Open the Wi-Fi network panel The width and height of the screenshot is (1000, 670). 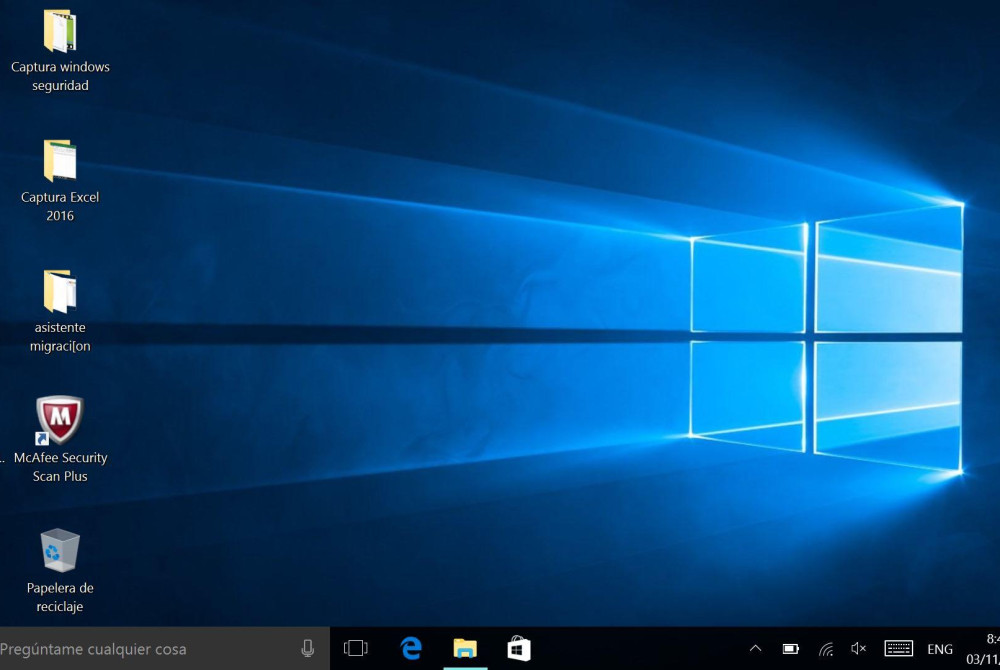point(826,649)
